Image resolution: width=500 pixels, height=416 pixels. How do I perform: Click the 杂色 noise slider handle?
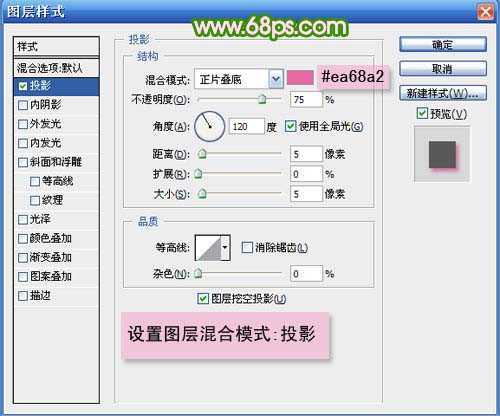199,274
